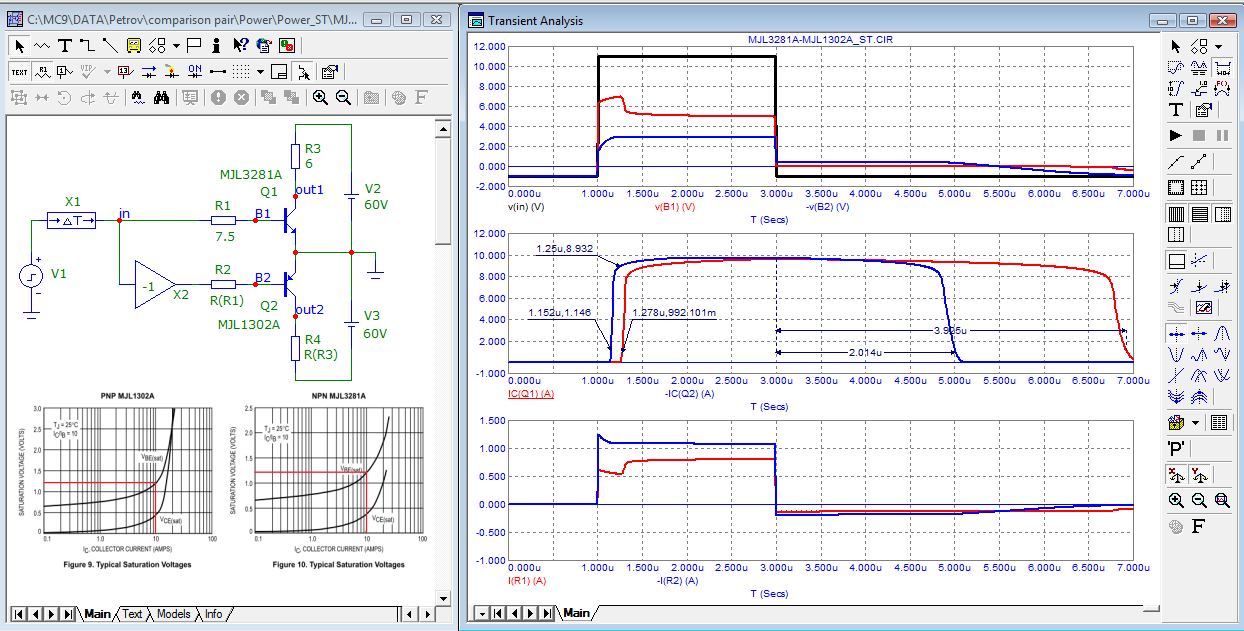This screenshot has height=631, width=1244.
Task: Select the diagonal Line drawing tool
Action: click(x=110, y=45)
